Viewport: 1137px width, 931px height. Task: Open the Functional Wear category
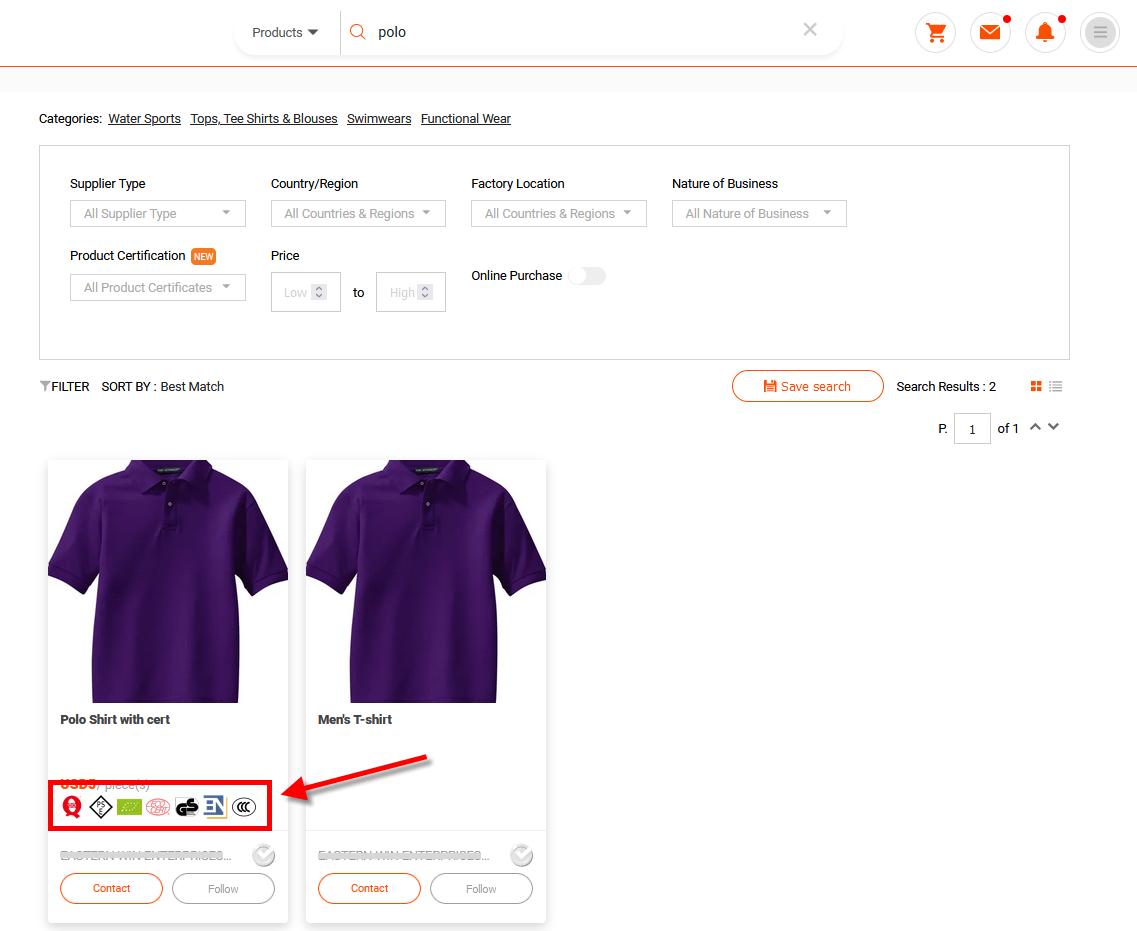[x=466, y=118]
